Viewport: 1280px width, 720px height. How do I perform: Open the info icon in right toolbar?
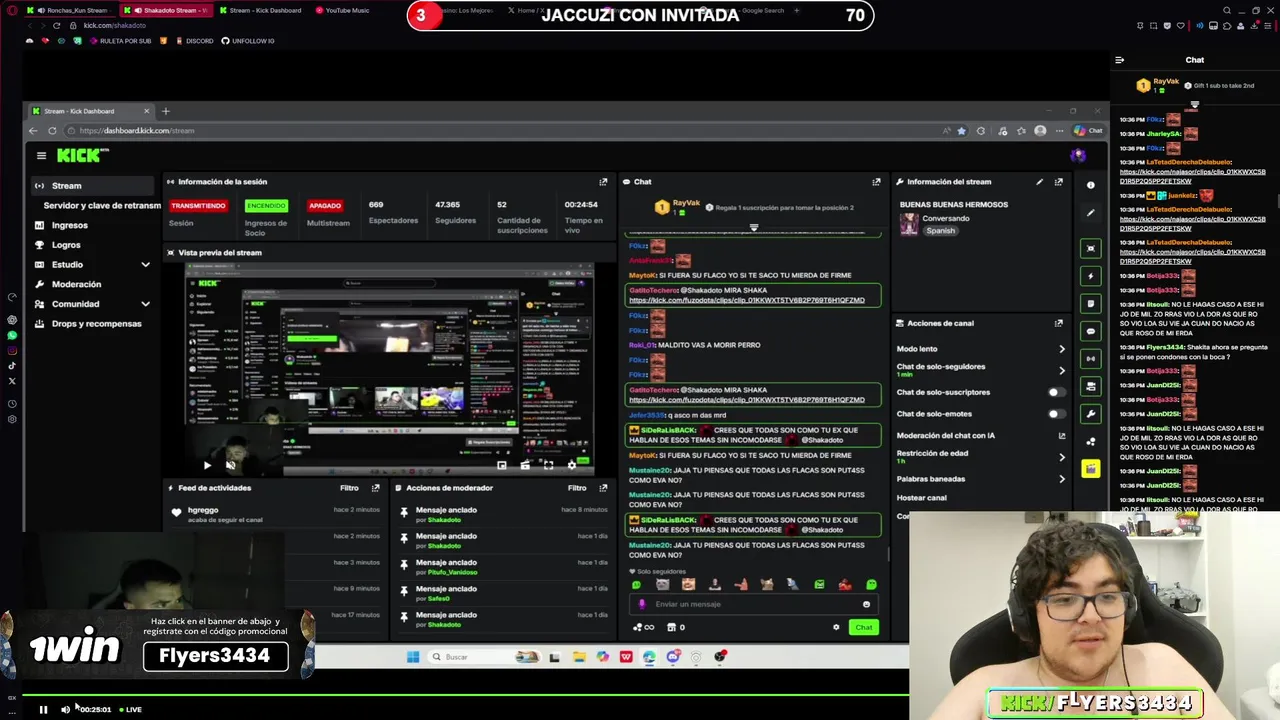[x=1090, y=185]
